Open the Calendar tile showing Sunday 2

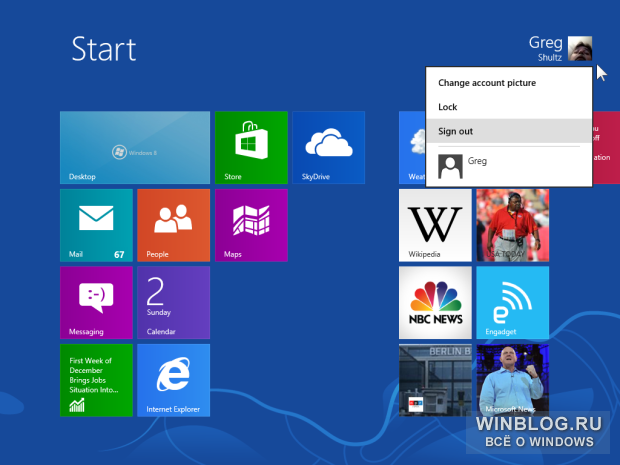coord(174,302)
